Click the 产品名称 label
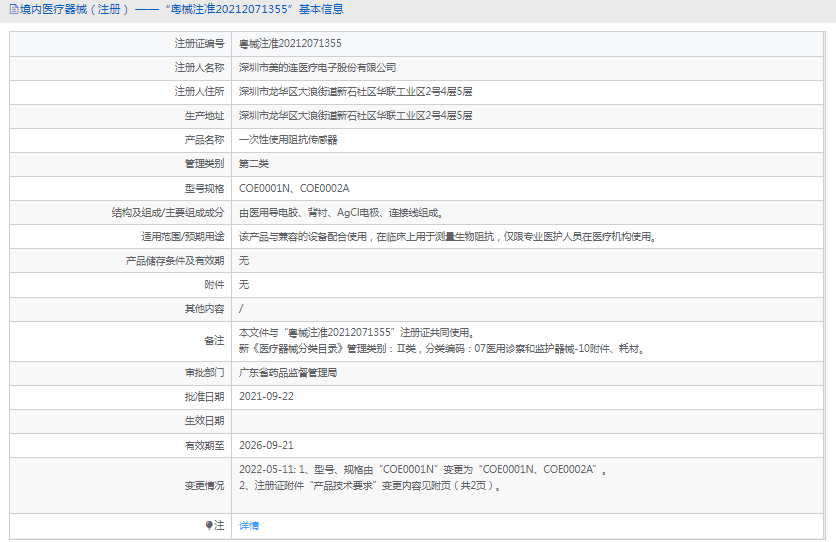Screen dimensions: 836x542 coord(205,140)
